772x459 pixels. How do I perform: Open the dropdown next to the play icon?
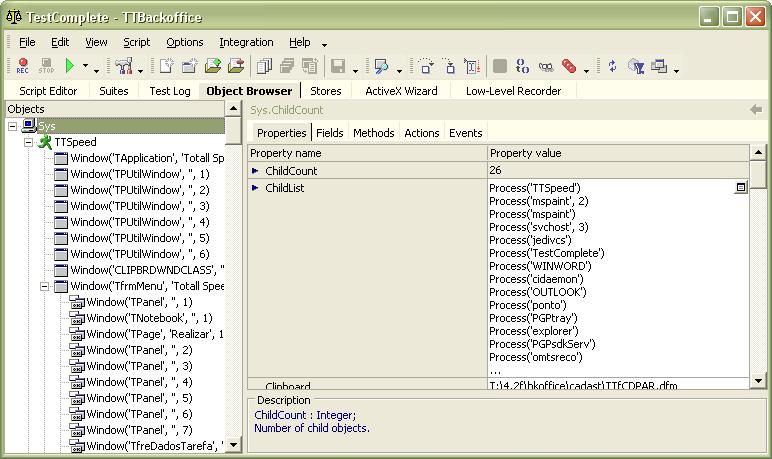click(x=85, y=66)
